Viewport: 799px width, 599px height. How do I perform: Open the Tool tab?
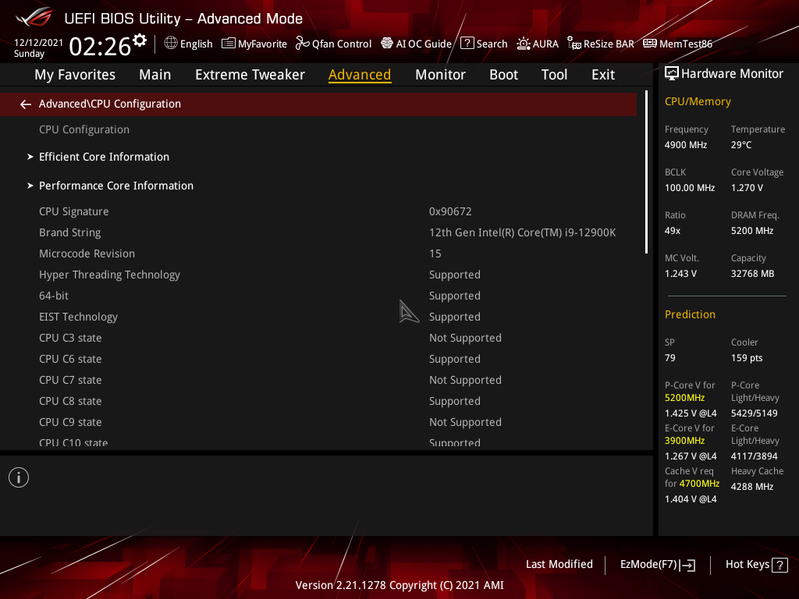(x=554, y=75)
